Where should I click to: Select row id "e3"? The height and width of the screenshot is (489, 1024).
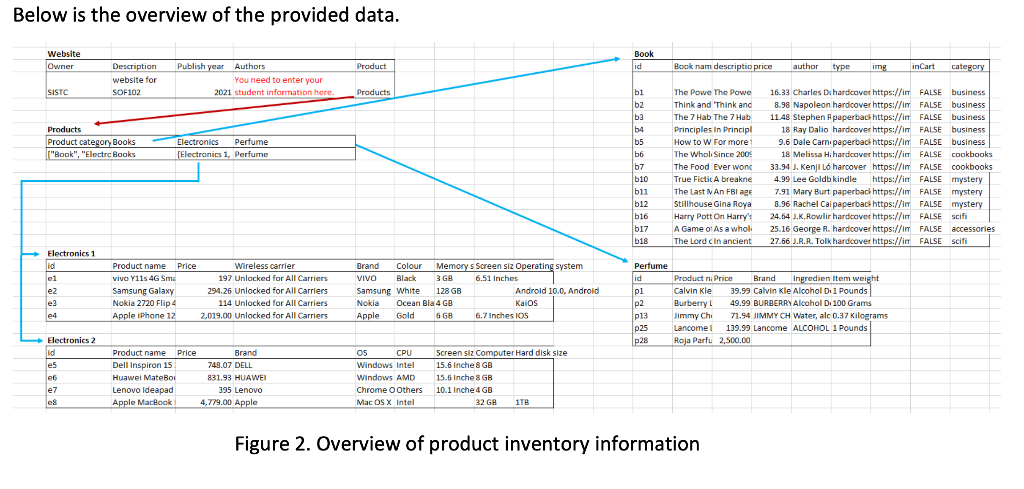(53, 303)
